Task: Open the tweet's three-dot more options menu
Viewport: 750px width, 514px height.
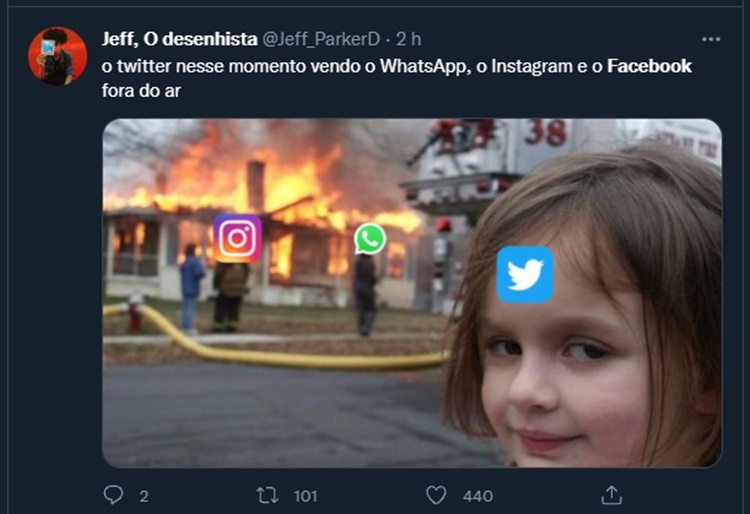Action: click(711, 39)
